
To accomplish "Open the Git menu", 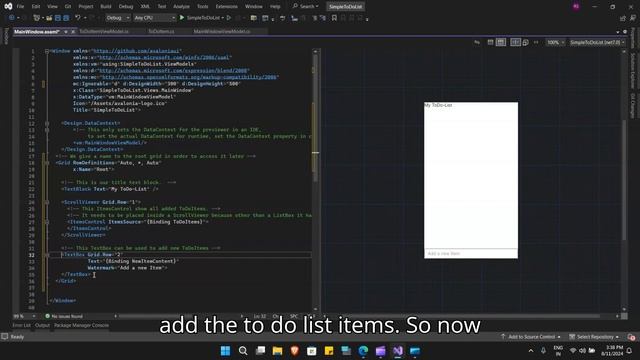I will (68, 7).
